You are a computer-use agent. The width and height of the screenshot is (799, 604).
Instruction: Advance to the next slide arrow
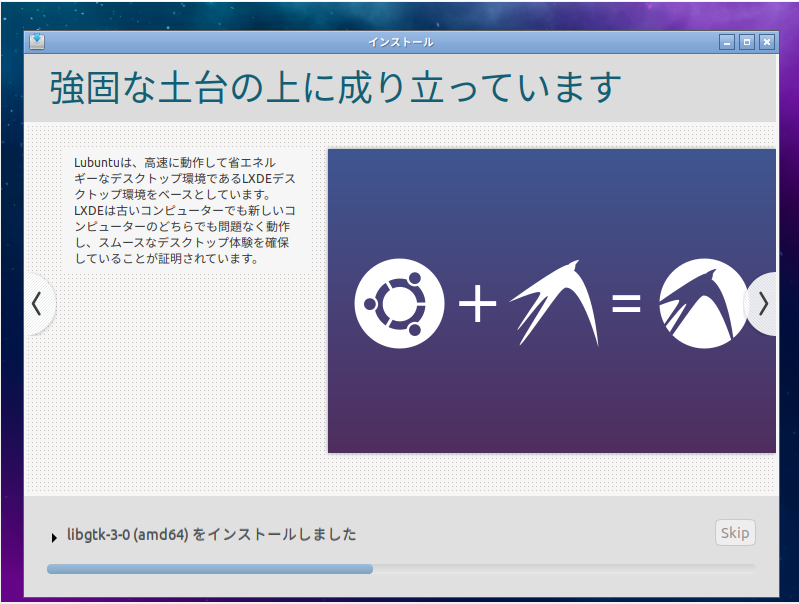[x=762, y=304]
